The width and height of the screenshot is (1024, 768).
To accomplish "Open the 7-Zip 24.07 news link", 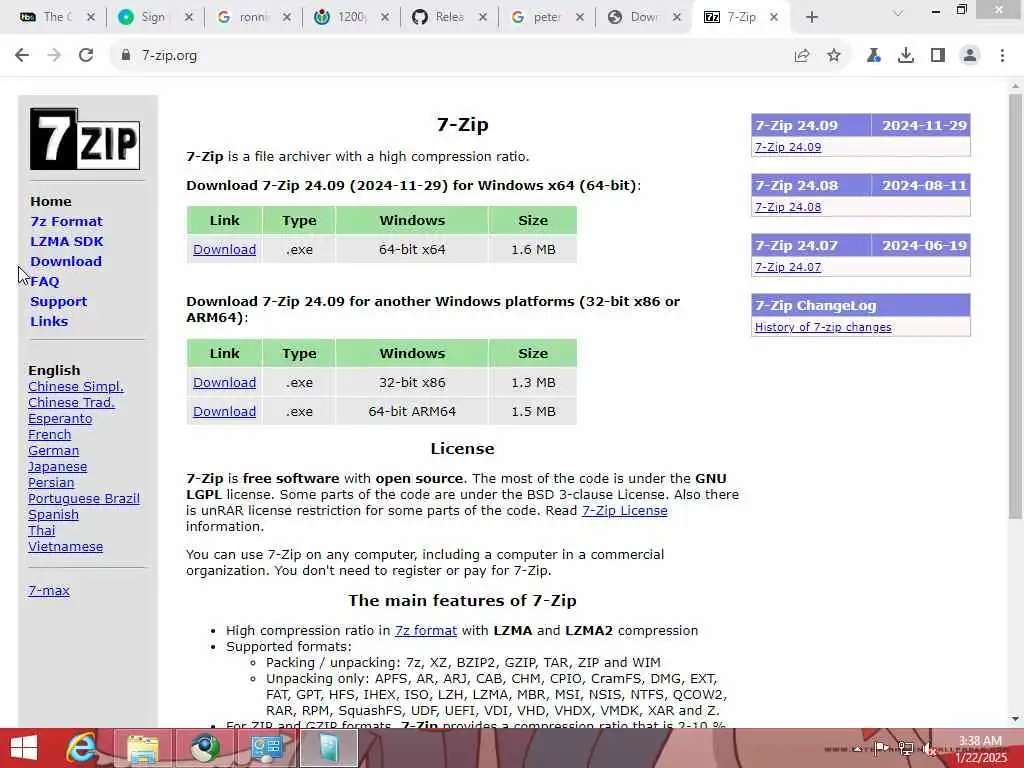I will click(x=788, y=267).
